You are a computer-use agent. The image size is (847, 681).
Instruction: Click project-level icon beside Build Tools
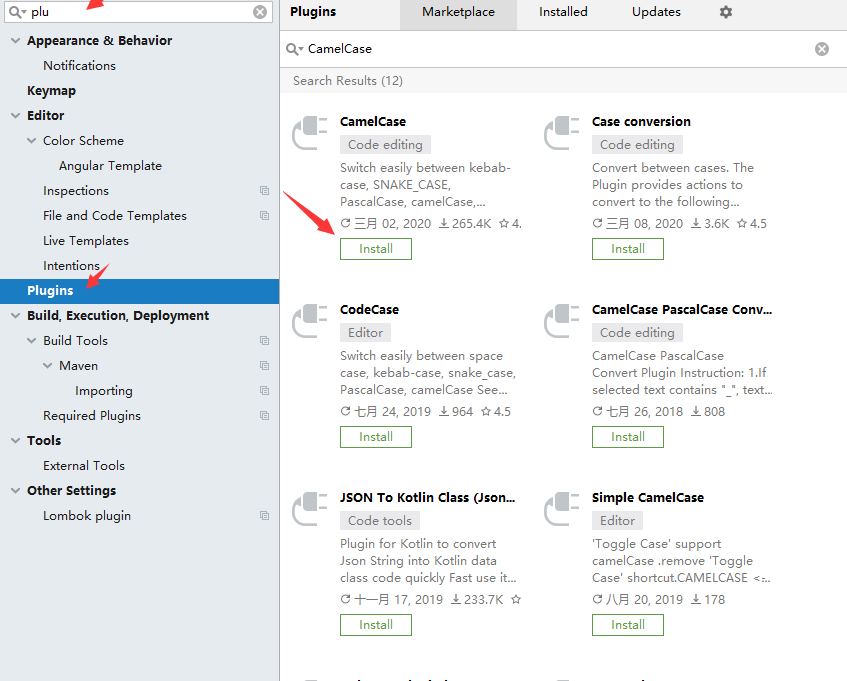[x=264, y=341]
